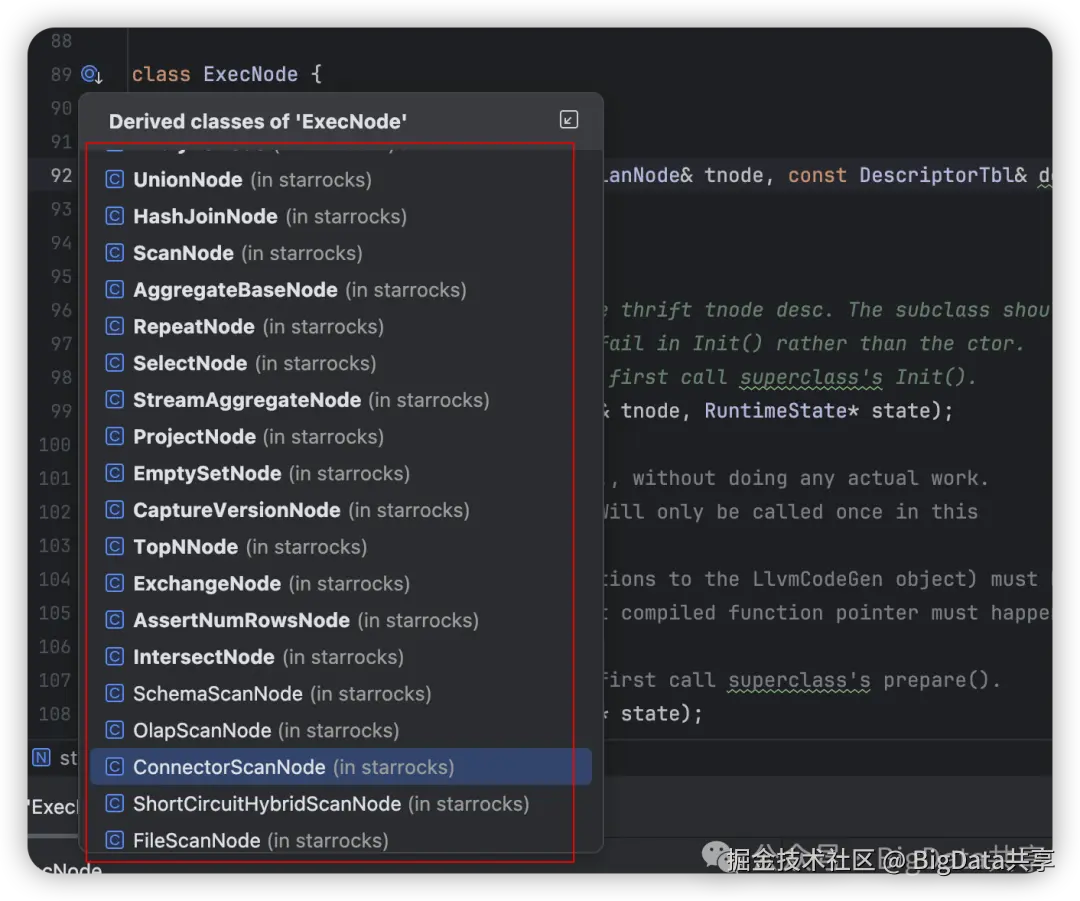Click HashJoinNode class icon
The width and height of the screenshot is (1080, 901).
point(114,216)
